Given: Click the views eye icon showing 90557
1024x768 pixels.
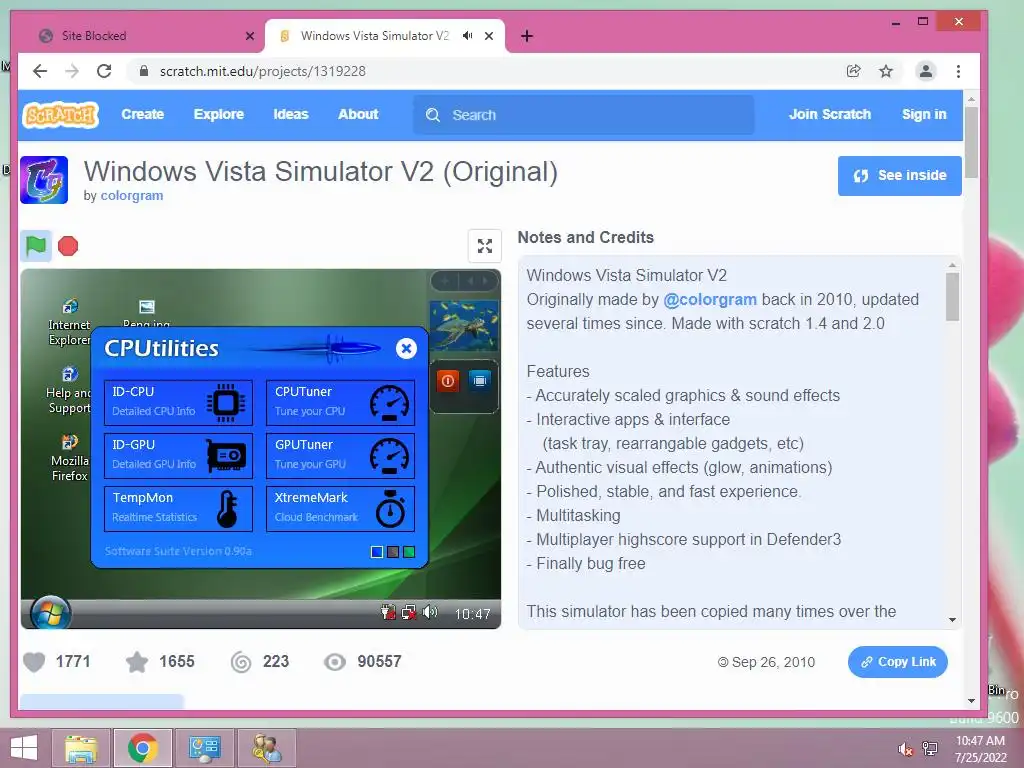Looking at the screenshot, I should 335,662.
